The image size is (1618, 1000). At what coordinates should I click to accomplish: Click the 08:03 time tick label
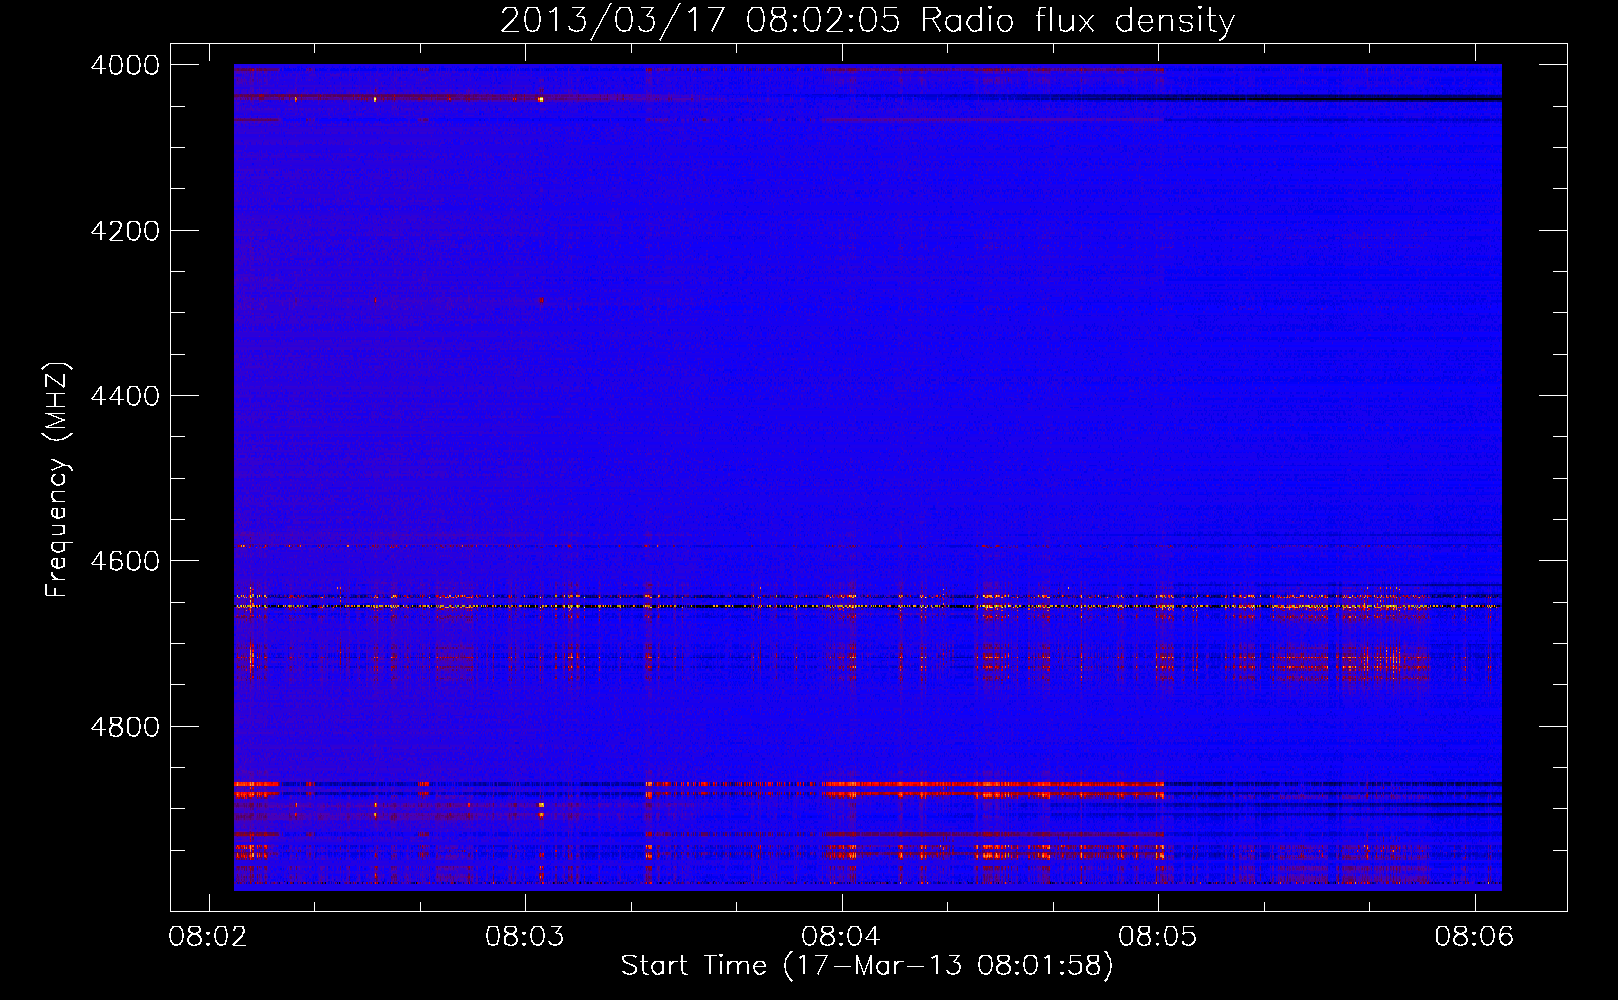click(x=524, y=937)
